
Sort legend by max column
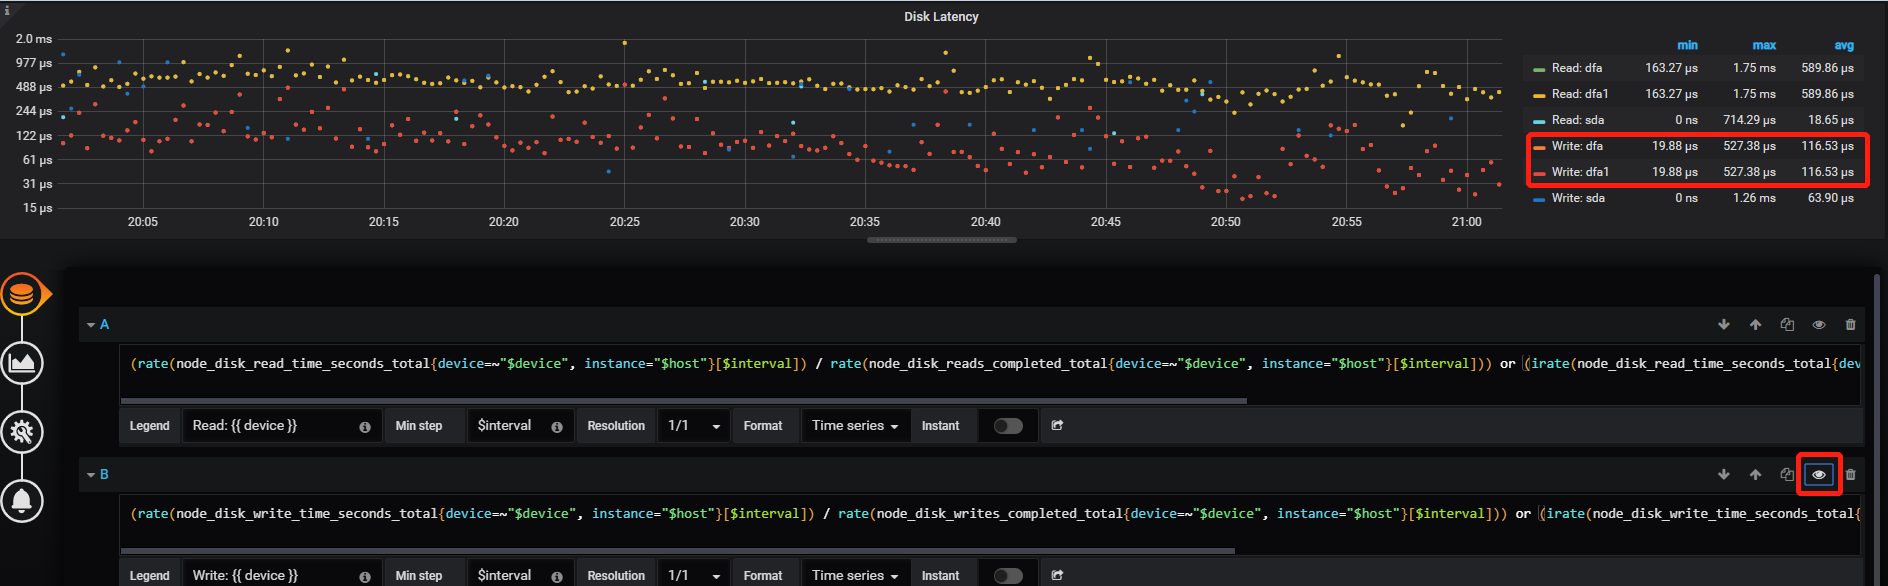1764,45
